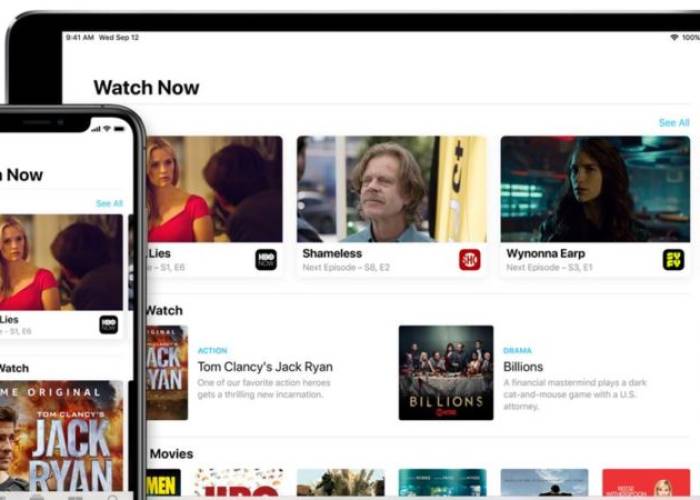Tap the HBO Now icon on iPhone
This screenshot has height=500, width=700.
point(109,325)
